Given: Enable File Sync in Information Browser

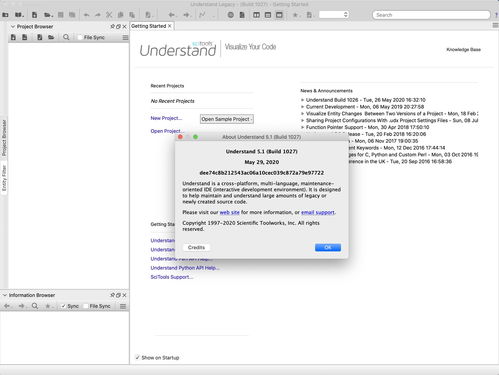Looking at the screenshot, I should pos(85,306).
